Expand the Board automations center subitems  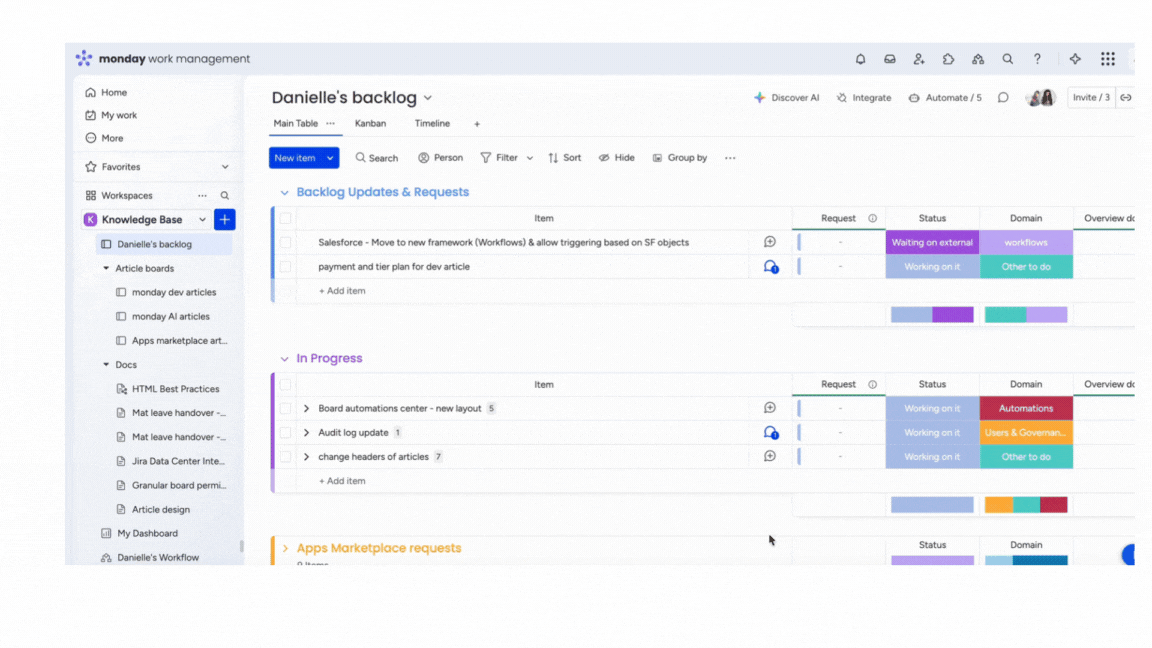click(x=306, y=408)
